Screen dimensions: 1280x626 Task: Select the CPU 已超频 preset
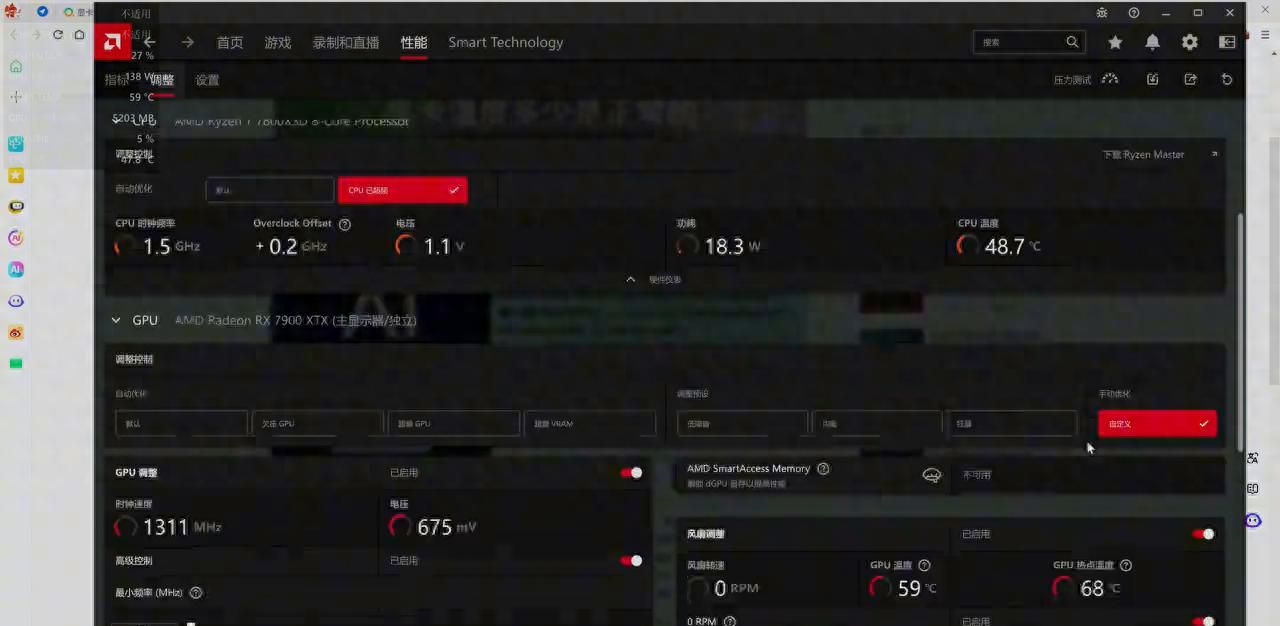pyautogui.click(x=402, y=190)
